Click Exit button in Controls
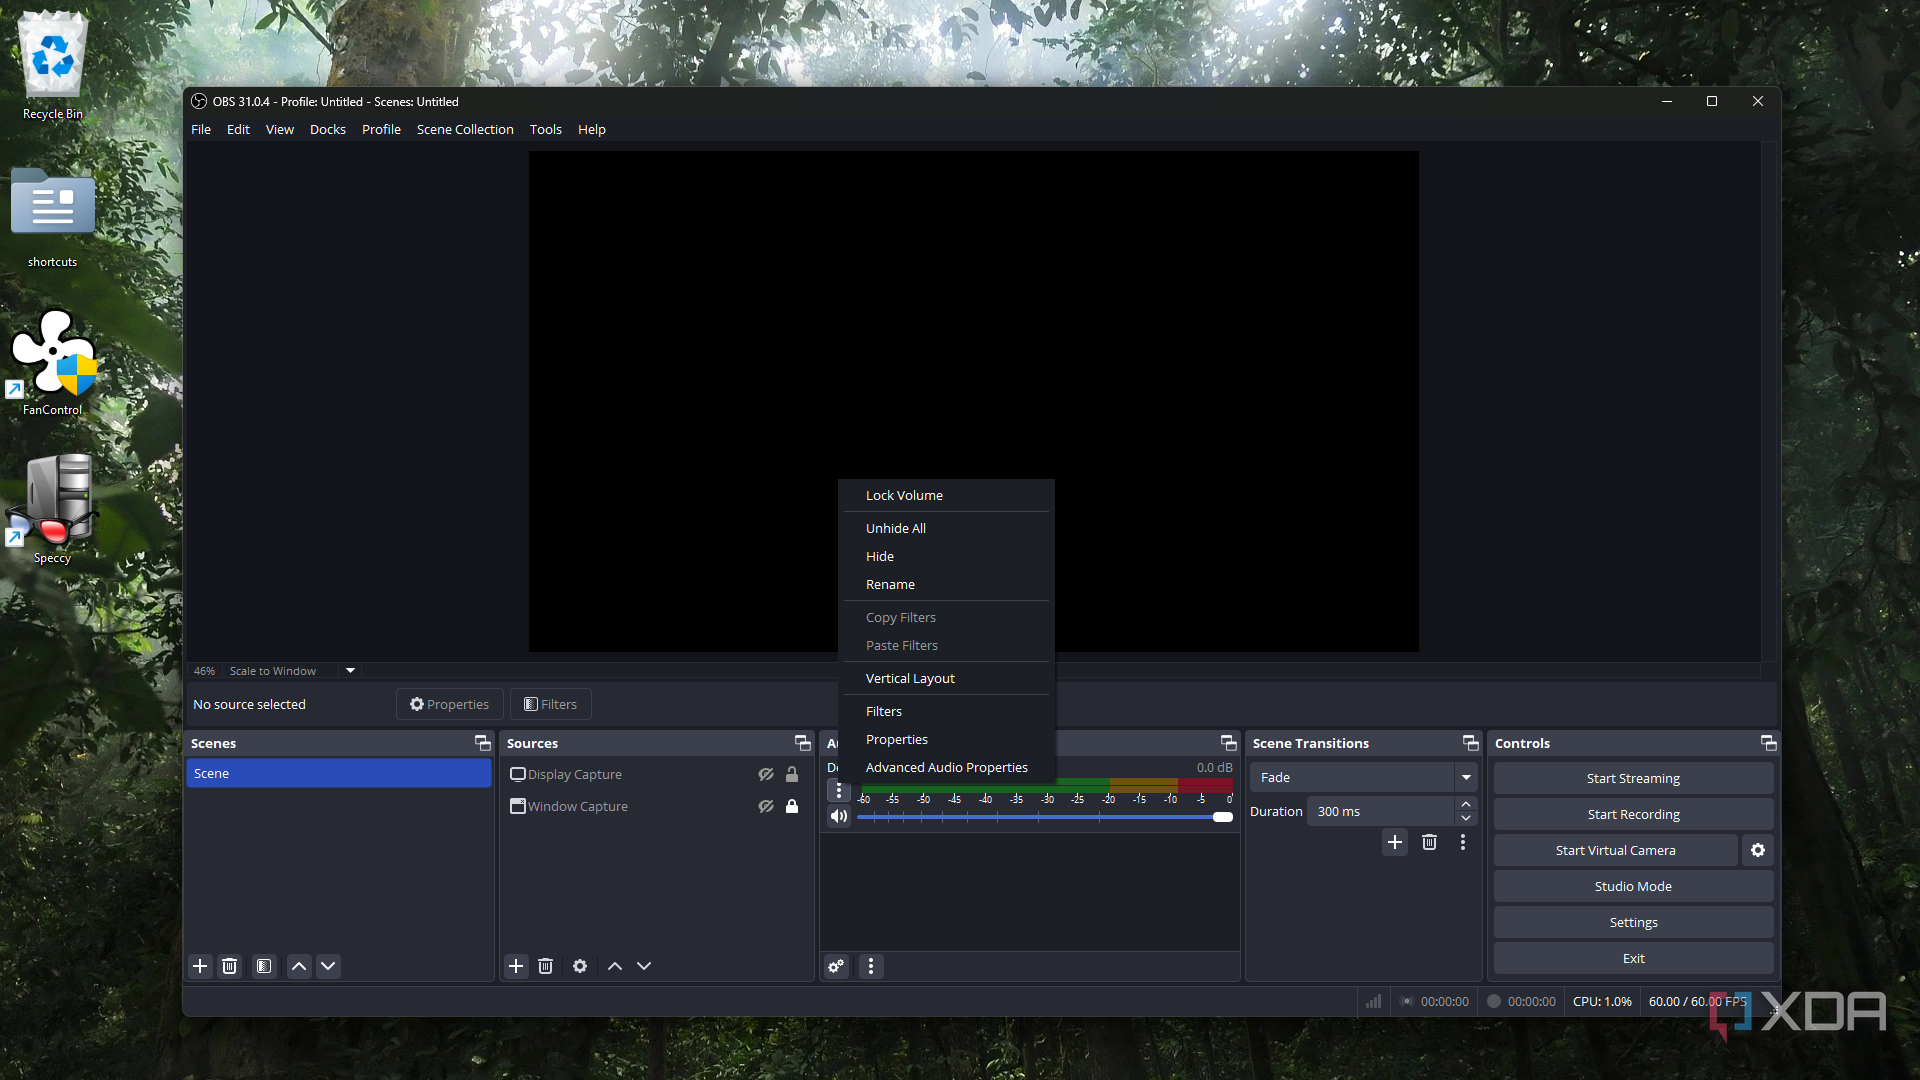Image resolution: width=1920 pixels, height=1080 pixels. [1633, 958]
